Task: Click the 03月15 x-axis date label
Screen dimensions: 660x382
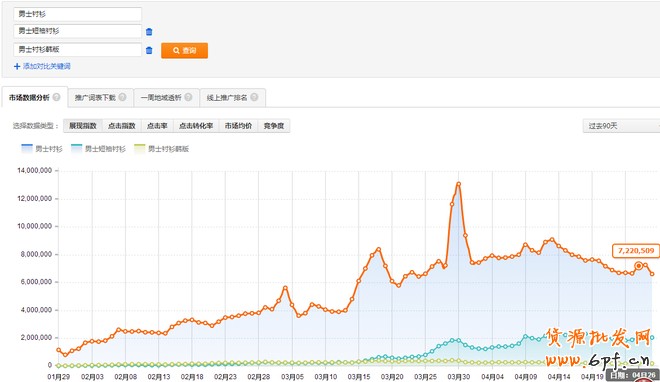Action: click(359, 377)
